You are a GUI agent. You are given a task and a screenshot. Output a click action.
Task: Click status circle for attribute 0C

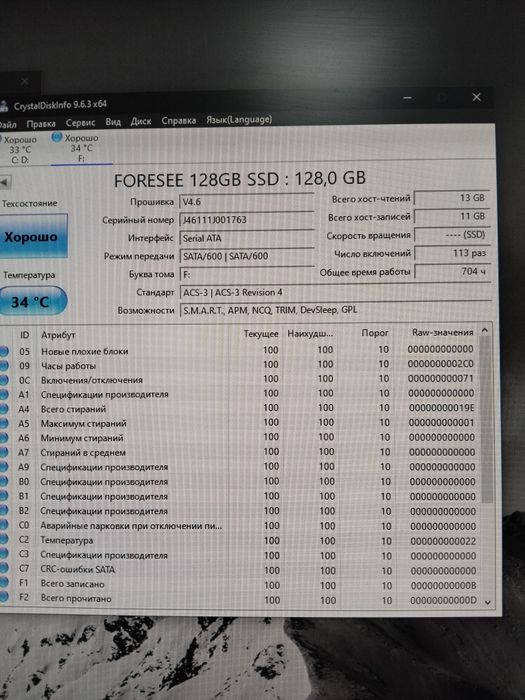pyautogui.click(x=4, y=380)
